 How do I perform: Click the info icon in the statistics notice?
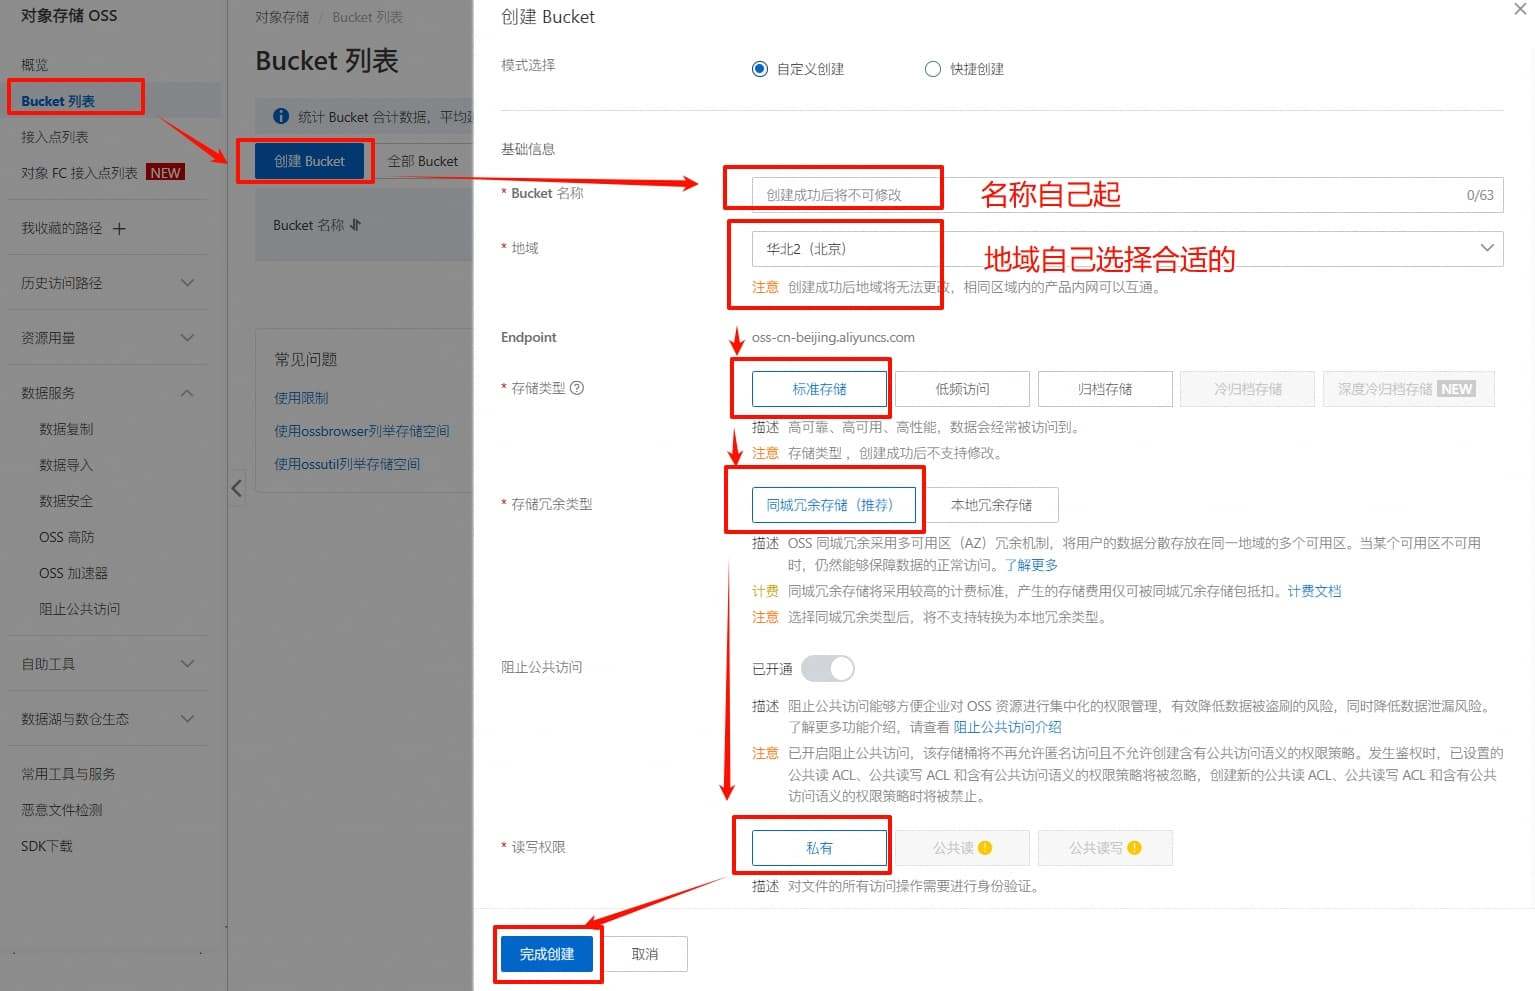tap(281, 116)
